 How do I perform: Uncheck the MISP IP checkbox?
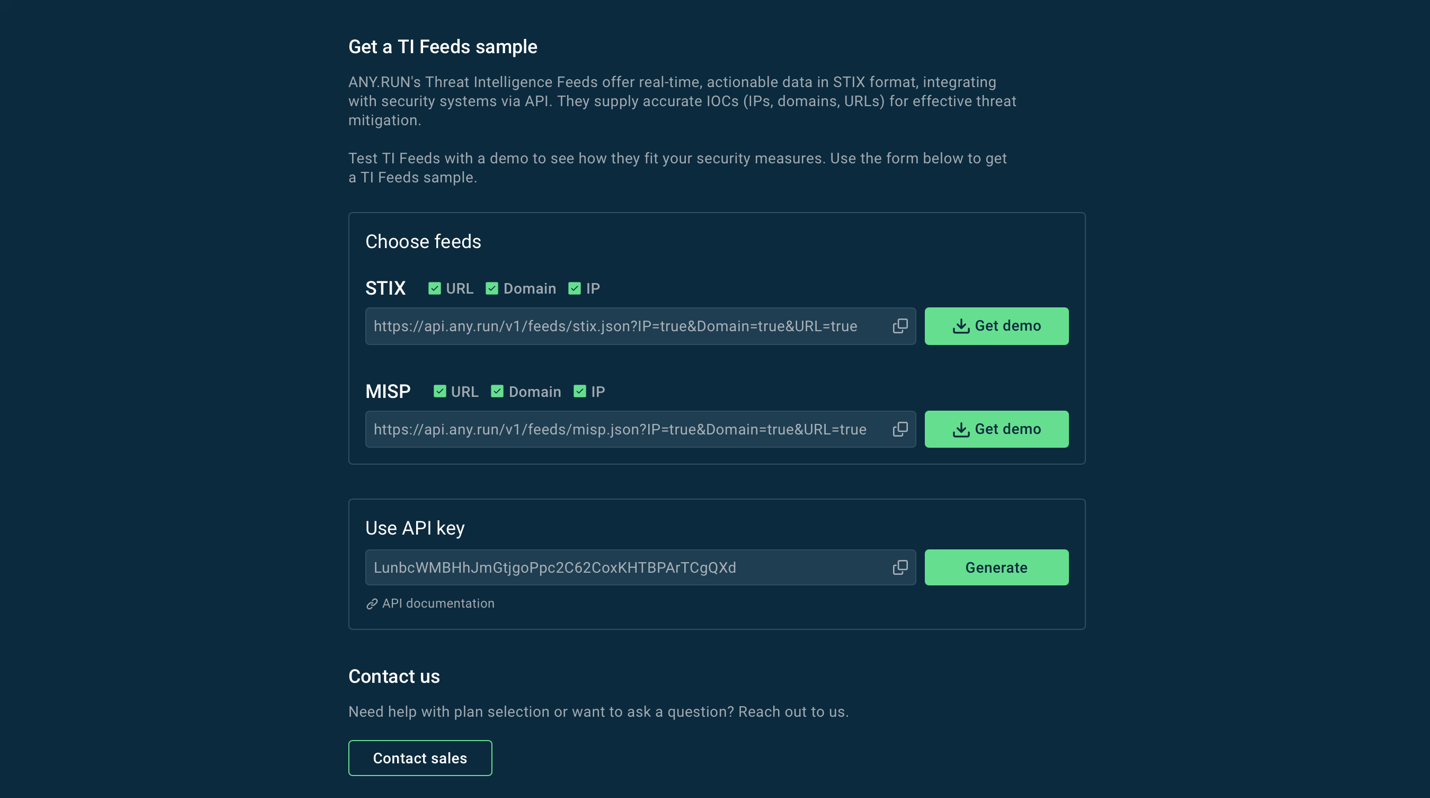580,391
